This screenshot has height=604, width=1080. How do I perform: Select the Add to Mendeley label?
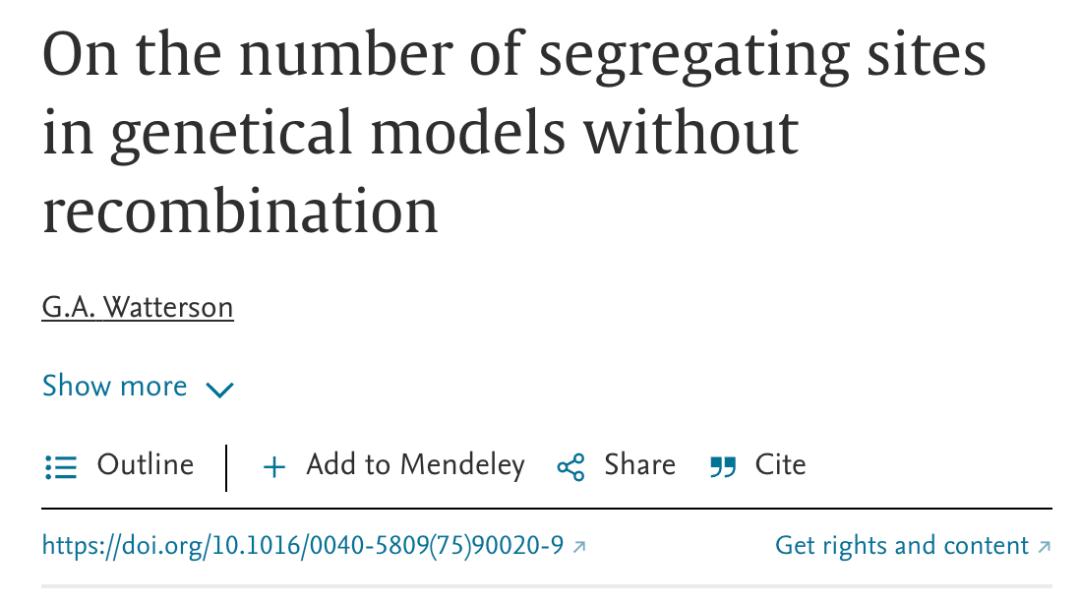pos(415,465)
